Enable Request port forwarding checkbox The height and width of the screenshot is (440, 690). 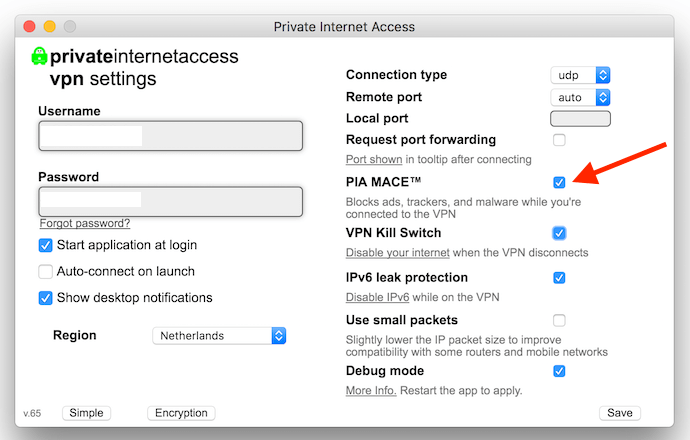(x=559, y=140)
